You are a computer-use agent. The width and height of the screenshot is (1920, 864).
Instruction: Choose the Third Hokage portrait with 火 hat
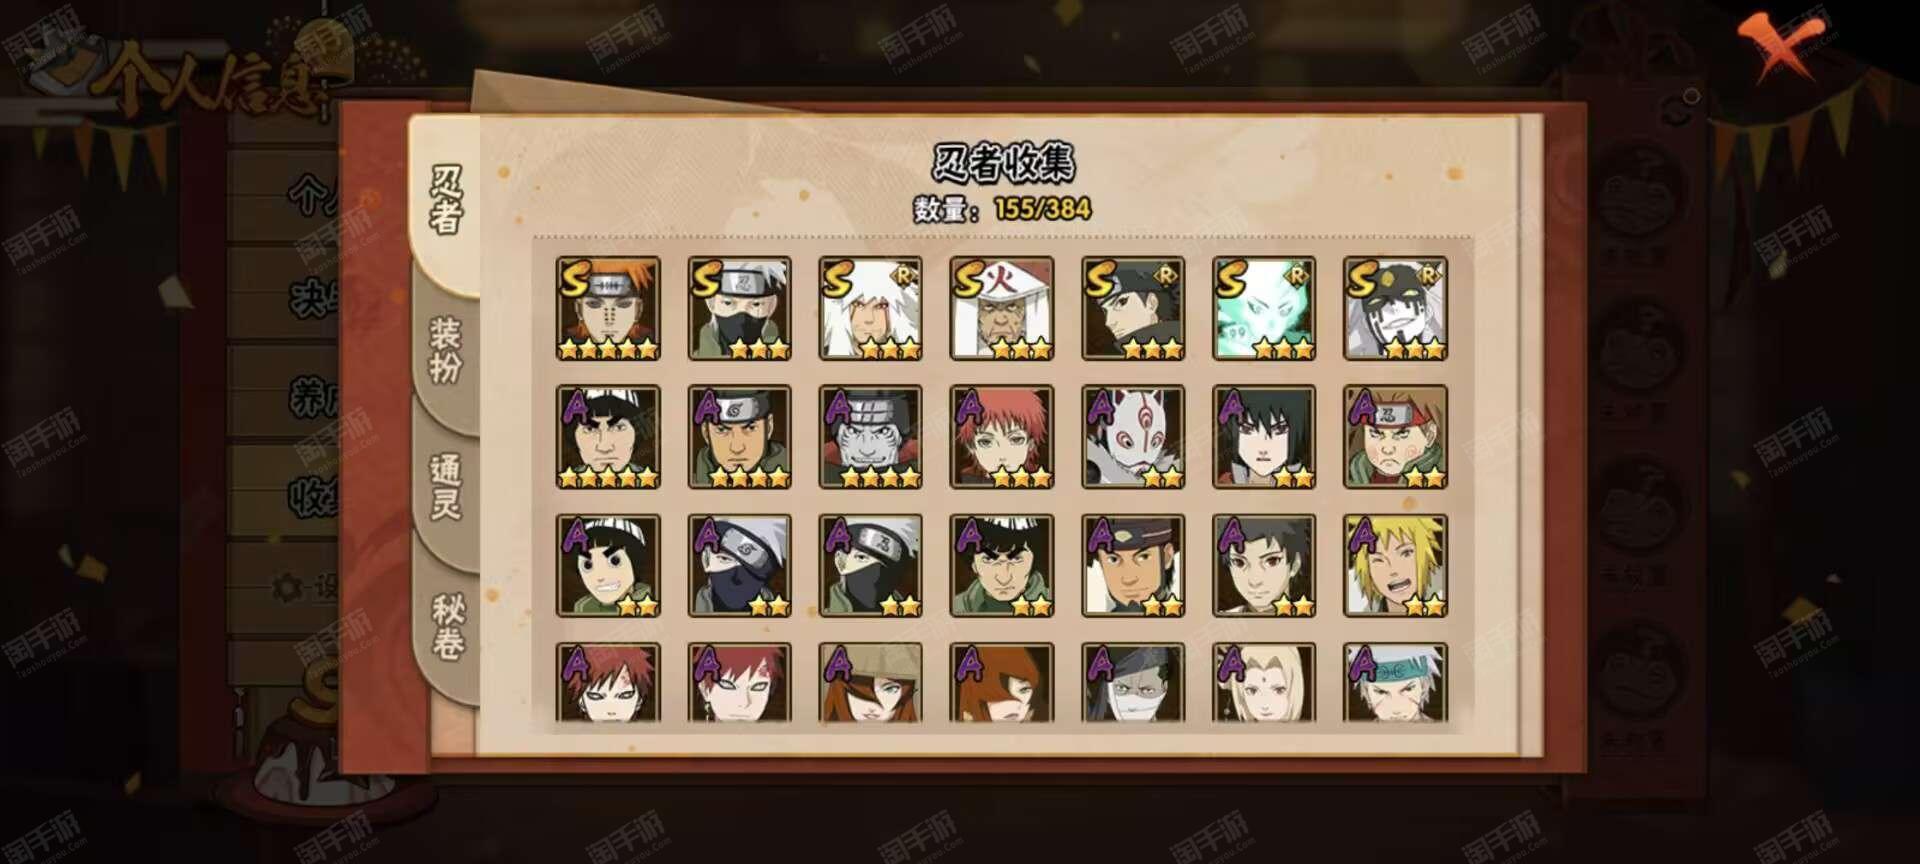[x=1001, y=308]
